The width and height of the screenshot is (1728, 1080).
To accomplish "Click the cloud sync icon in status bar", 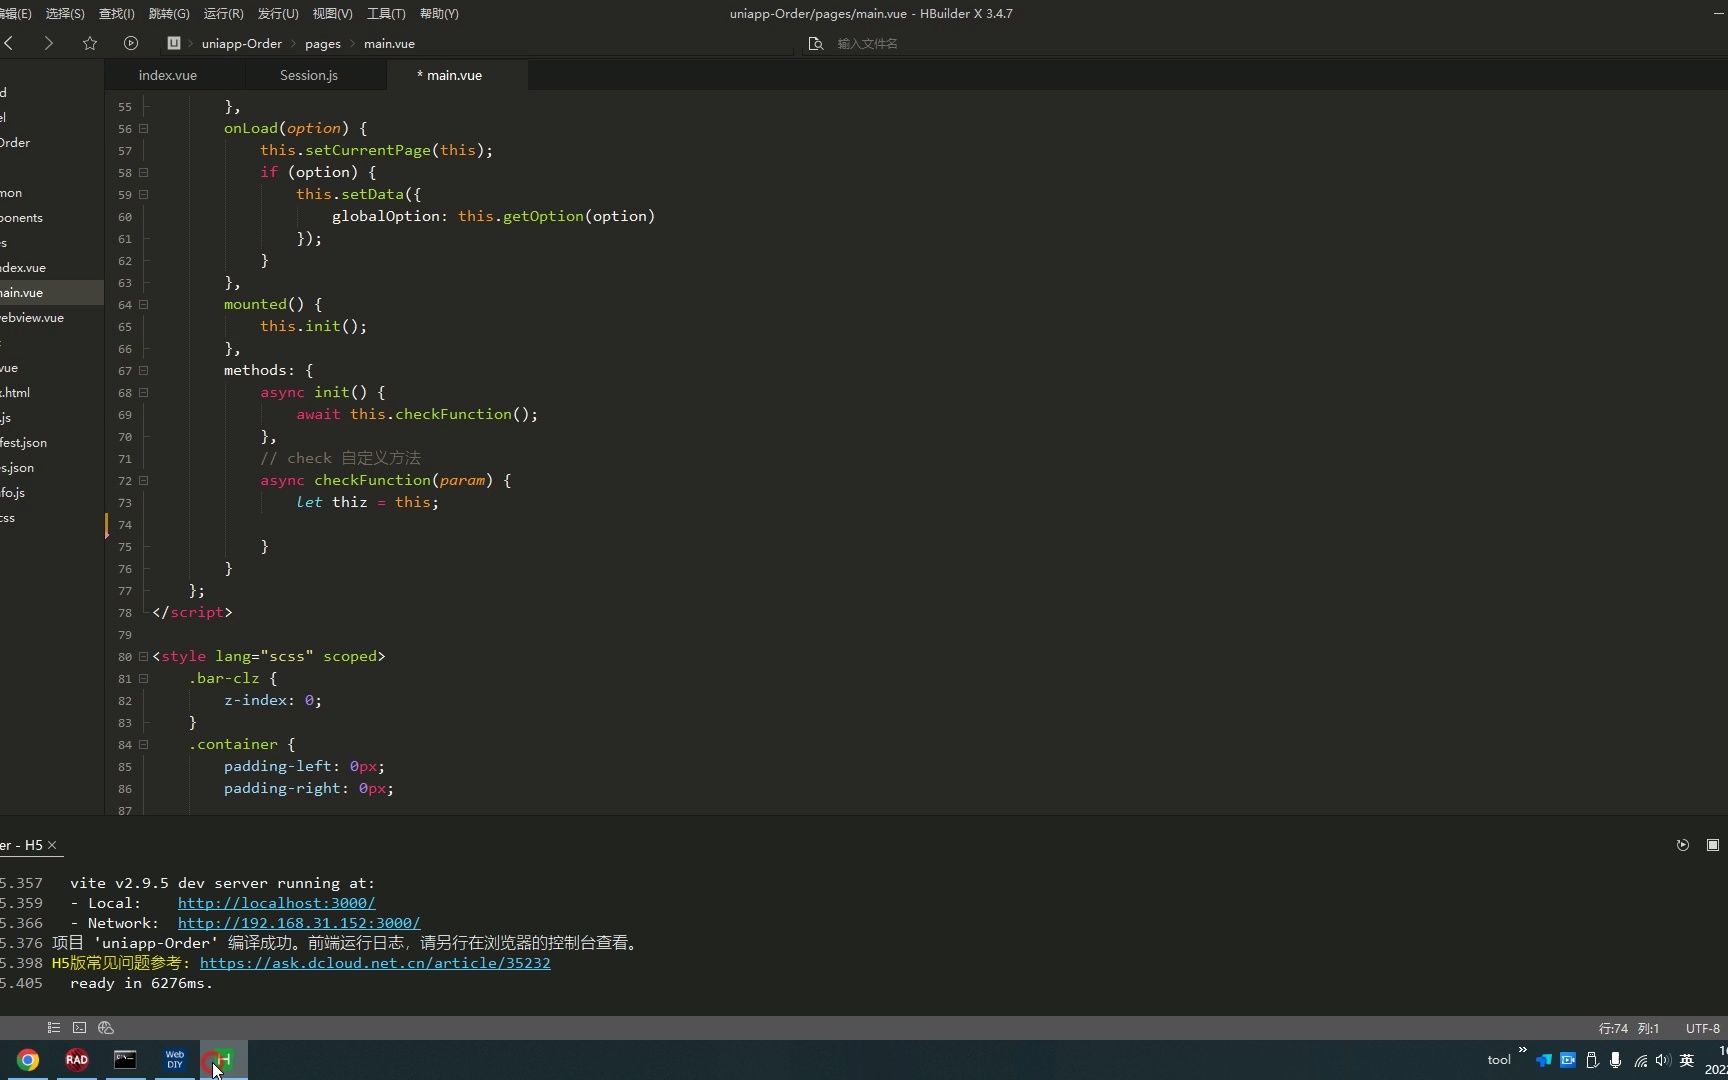I will click(x=106, y=1027).
